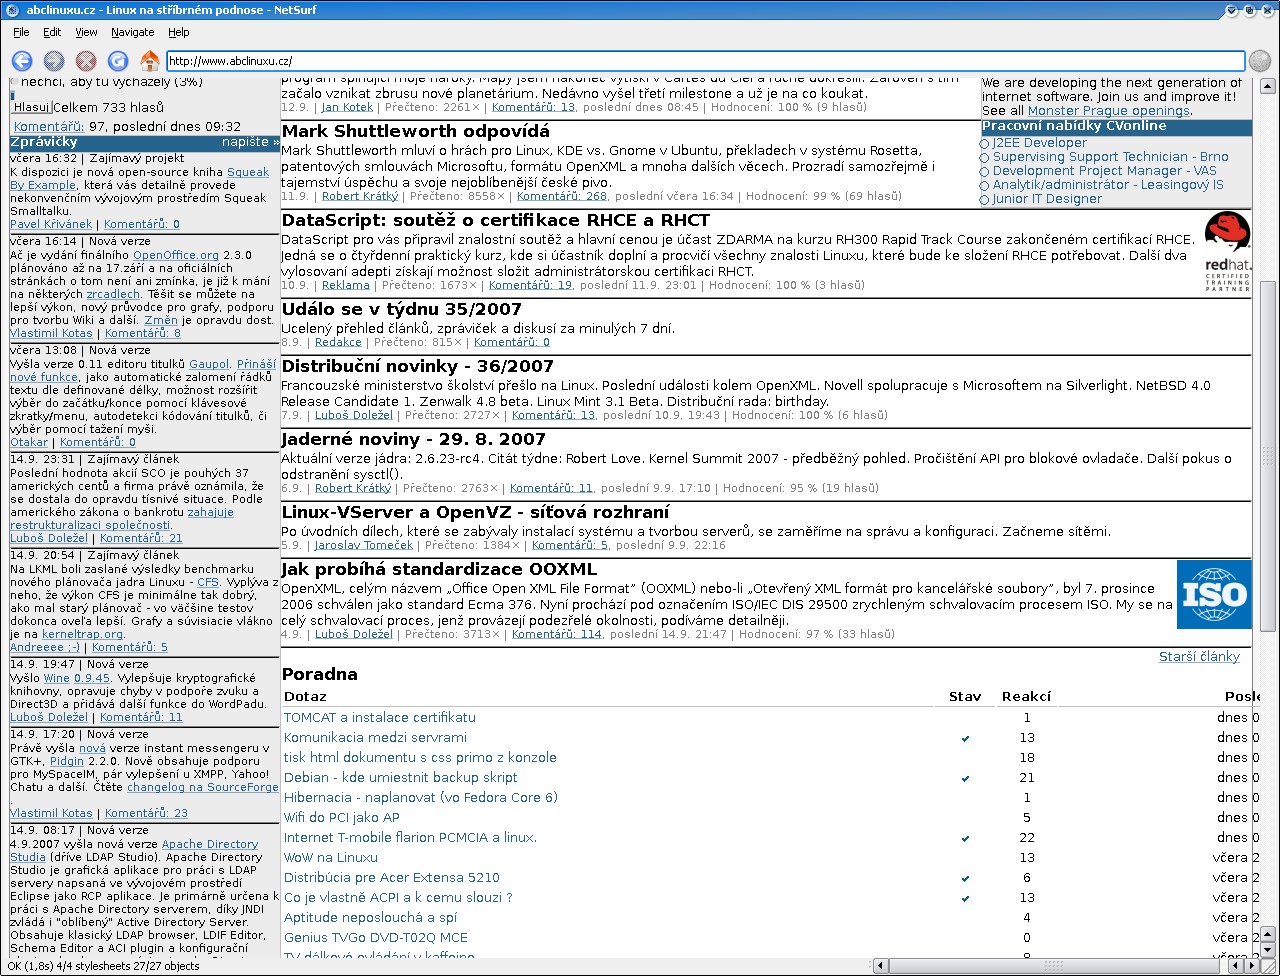Open 'Komentářů: 268' link
The width and height of the screenshot is (1280, 976).
(562, 196)
